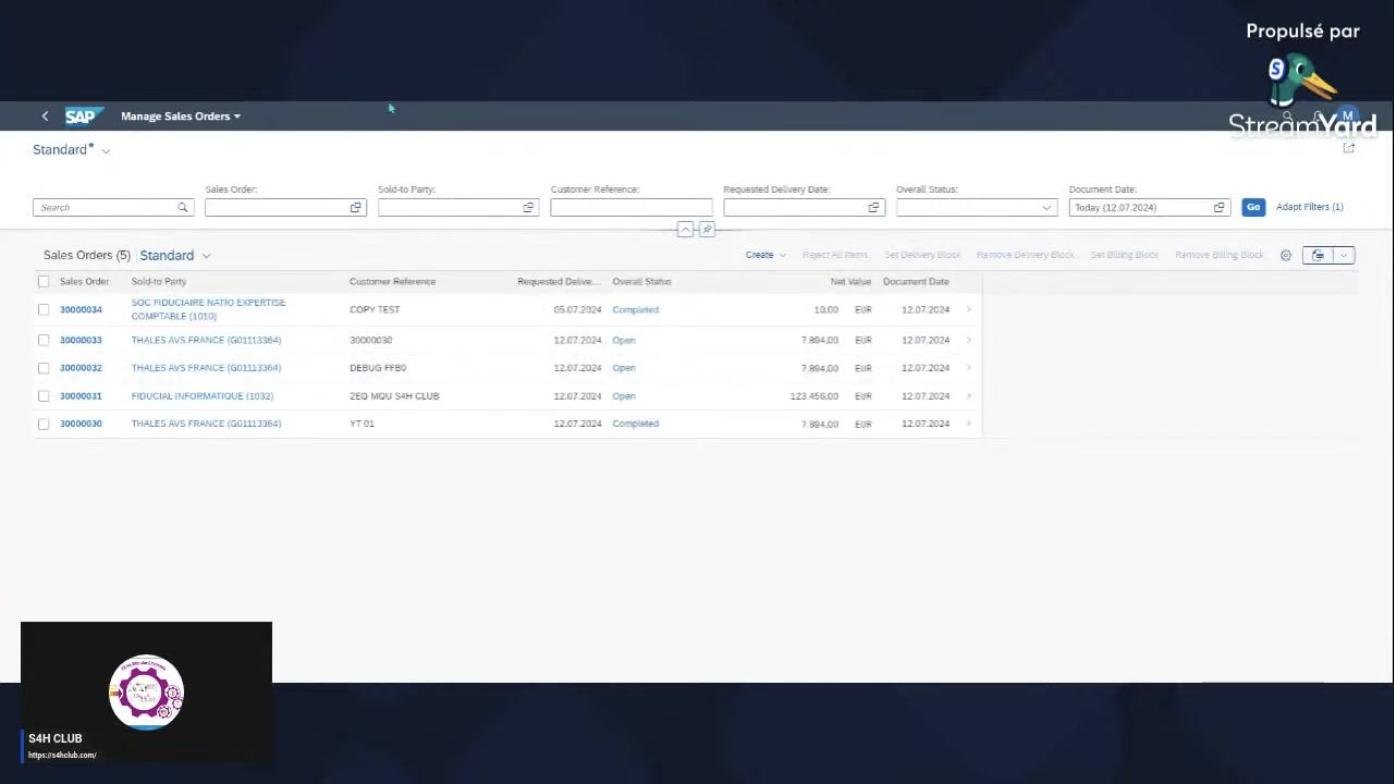
Task: Click the back arrow in the SAP header
Action: point(45,116)
